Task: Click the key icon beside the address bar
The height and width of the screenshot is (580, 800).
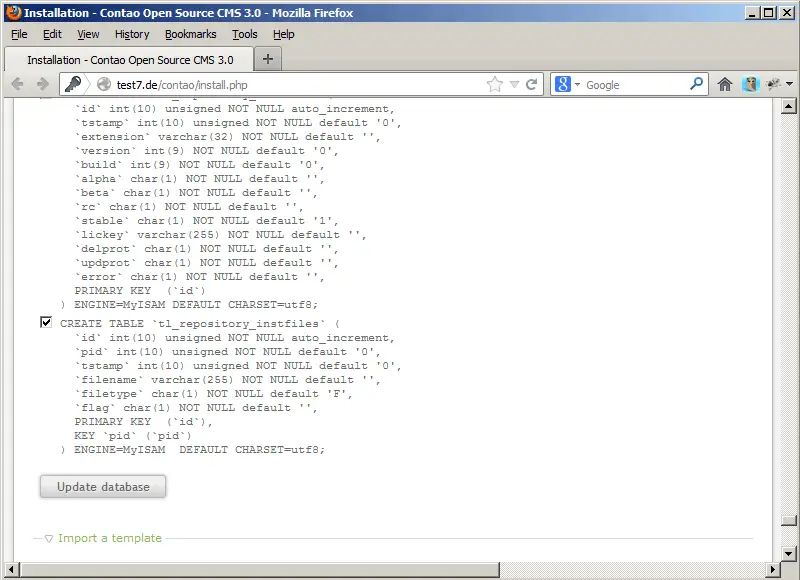Action: tap(74, 85)
